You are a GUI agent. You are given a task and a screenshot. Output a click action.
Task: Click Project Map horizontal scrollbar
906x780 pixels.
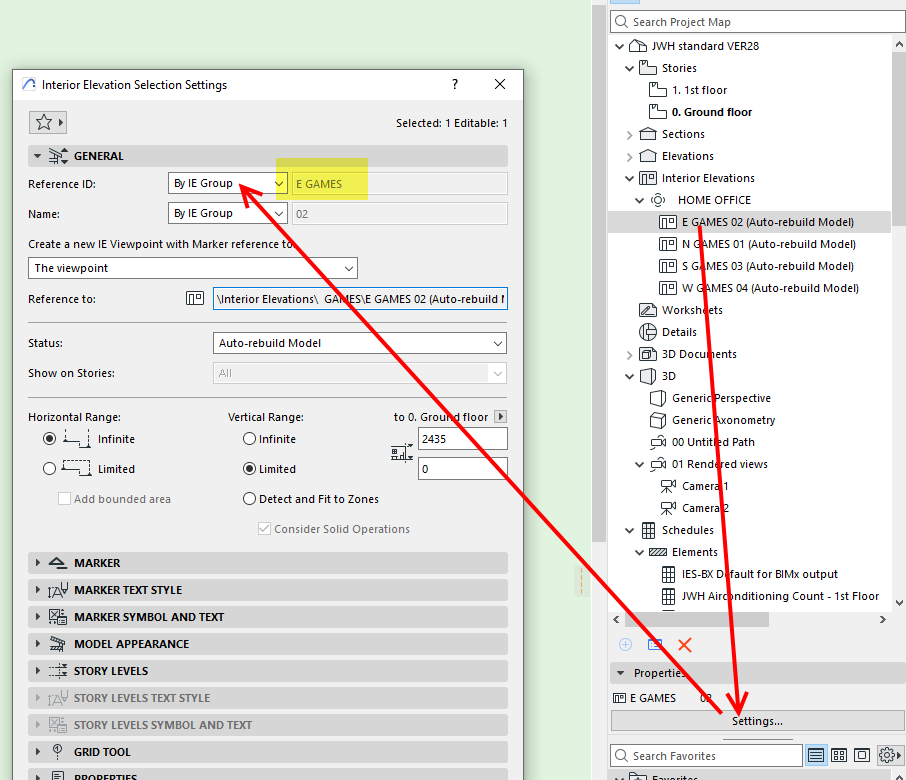[696, 619]
